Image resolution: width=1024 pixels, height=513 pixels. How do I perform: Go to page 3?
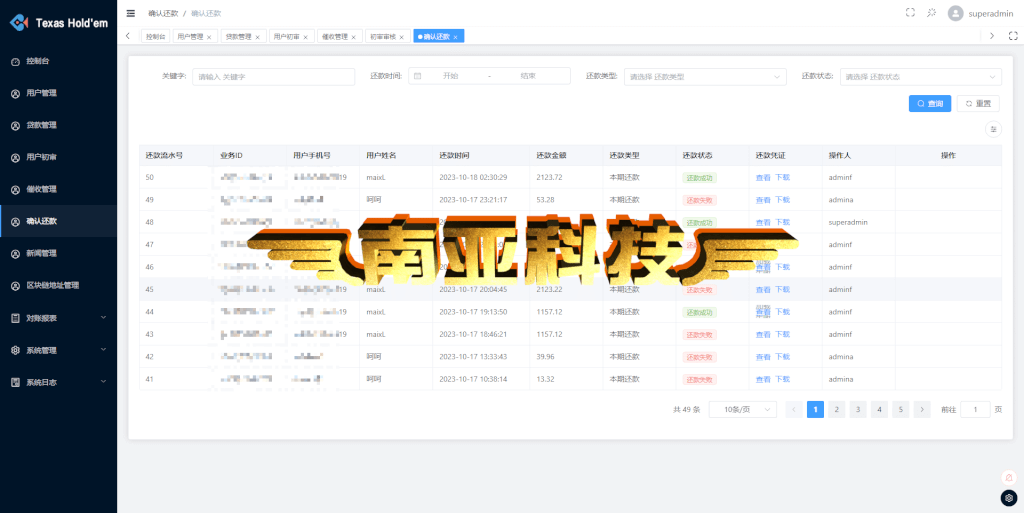click(858, 410)
